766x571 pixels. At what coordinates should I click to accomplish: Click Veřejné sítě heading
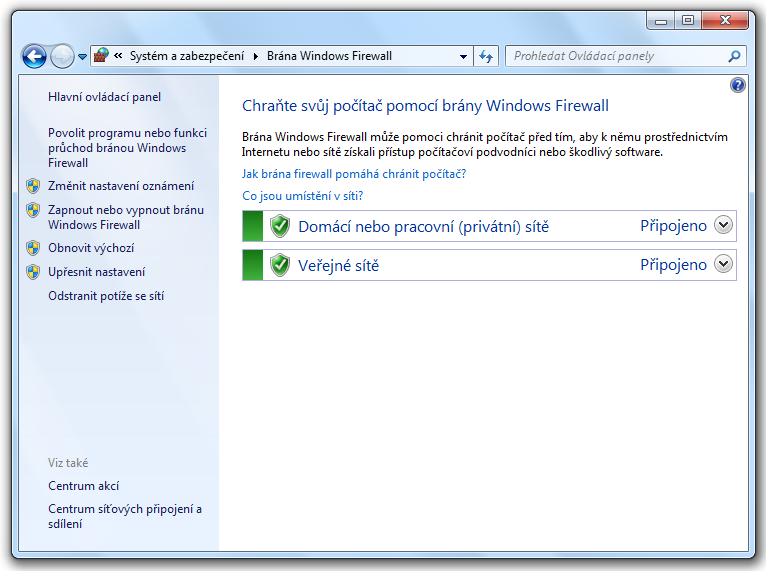pyautogui.click(x=339, y=266)
